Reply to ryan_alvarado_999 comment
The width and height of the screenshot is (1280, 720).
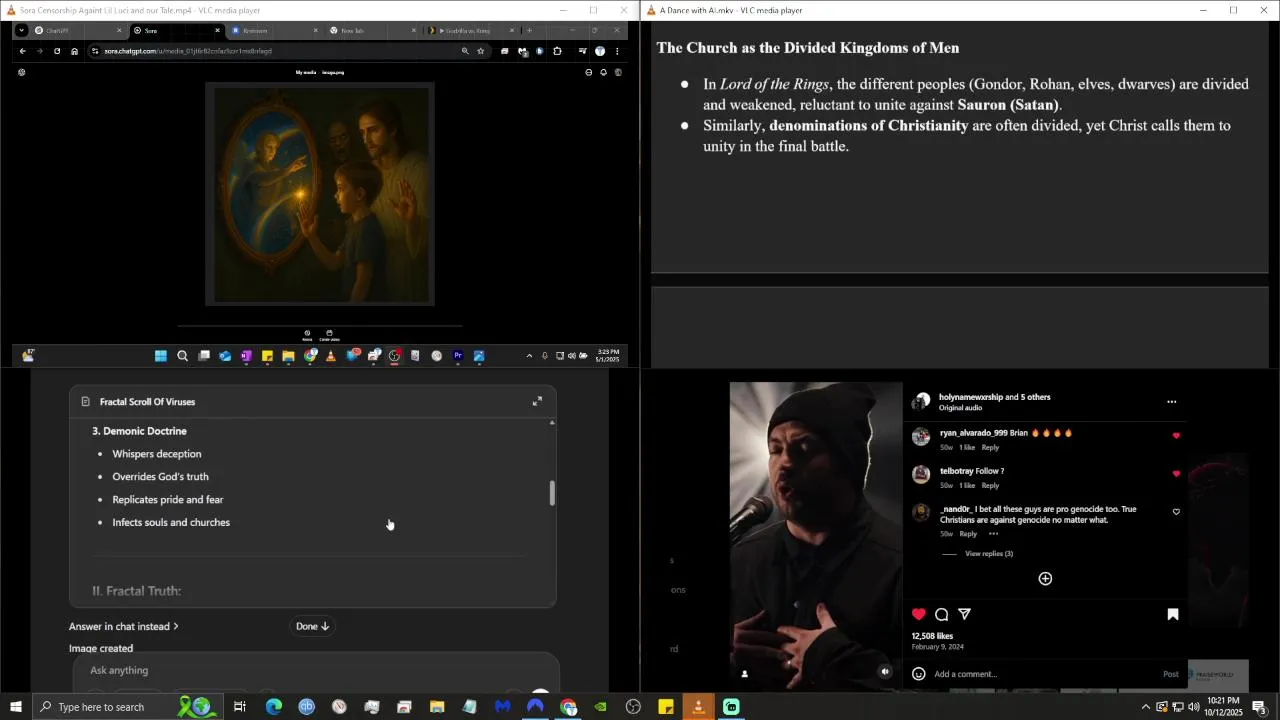click(x=990, y=447)
